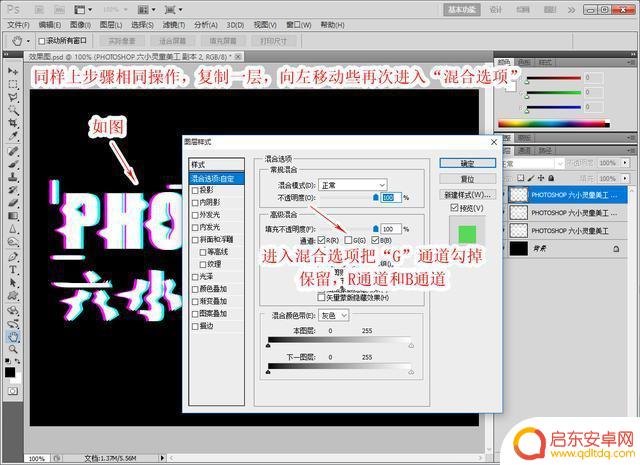Select the Quick Selection tool

pos(13,110)
